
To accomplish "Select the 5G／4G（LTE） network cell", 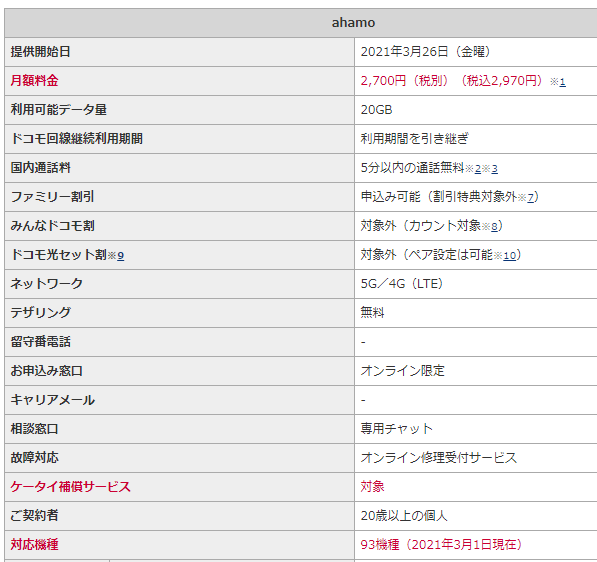I will [x=476, y=284].
